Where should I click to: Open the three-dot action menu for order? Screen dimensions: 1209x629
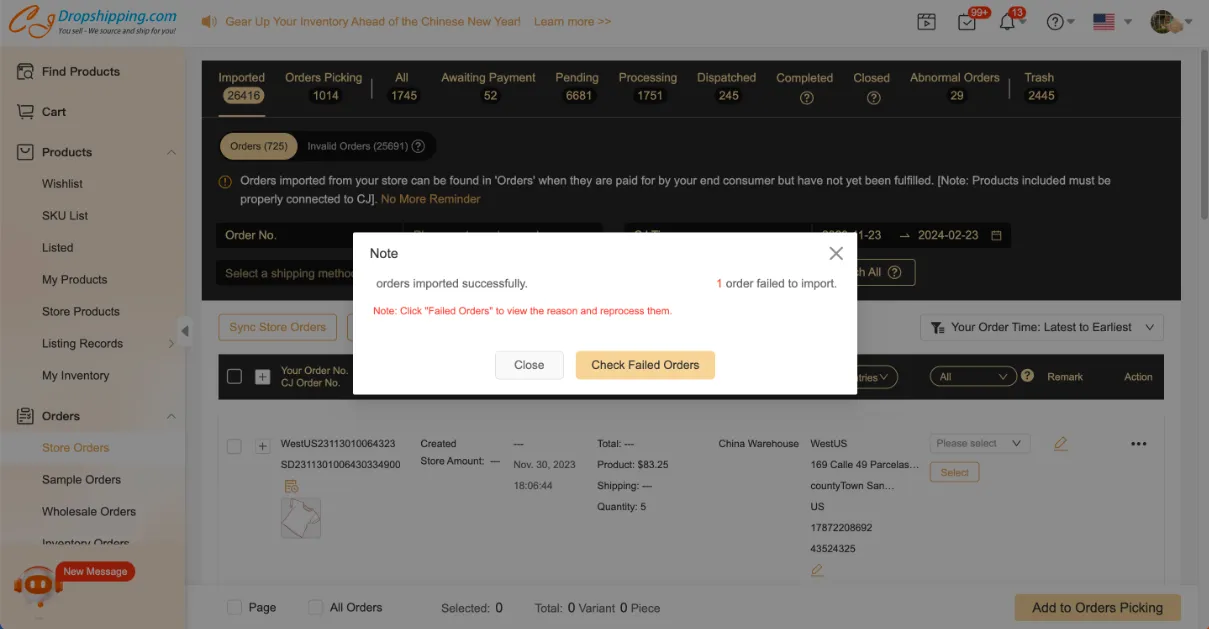[1138, 444]
